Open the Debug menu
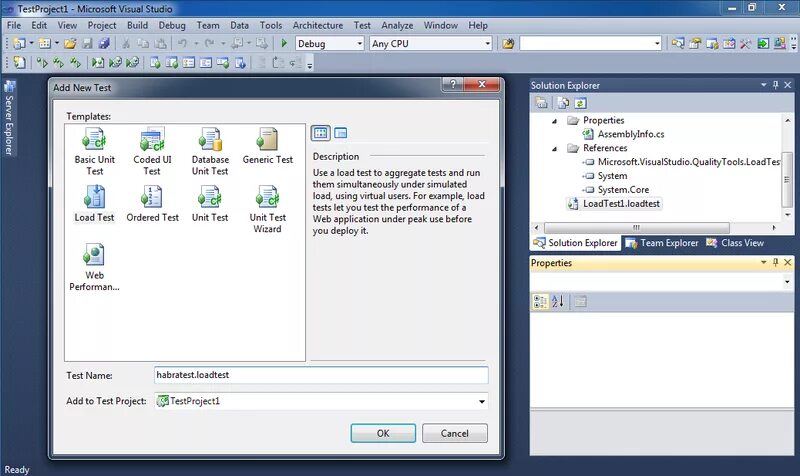 [x=172, y=25]
